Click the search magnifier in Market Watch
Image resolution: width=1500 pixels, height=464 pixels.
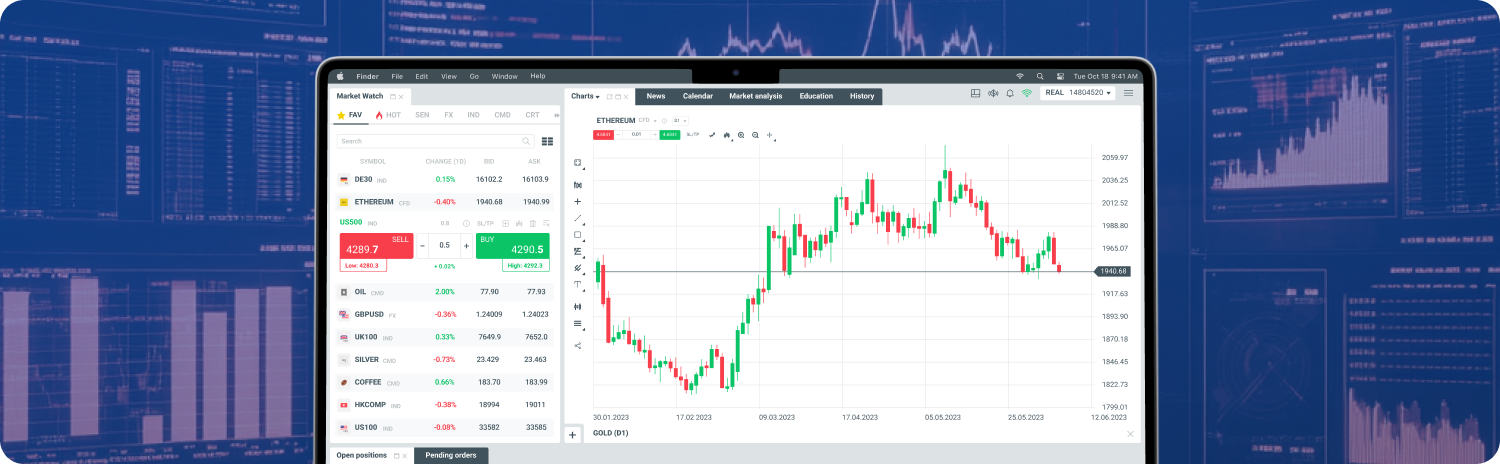coord(526,141)
